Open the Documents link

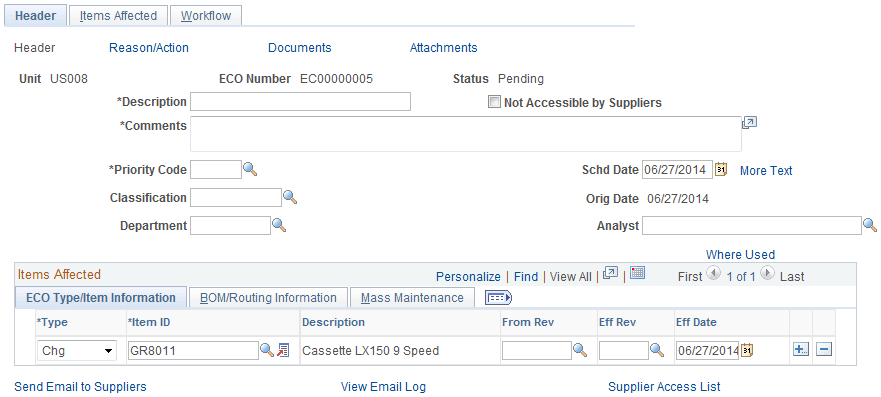[x=299, y=48]
